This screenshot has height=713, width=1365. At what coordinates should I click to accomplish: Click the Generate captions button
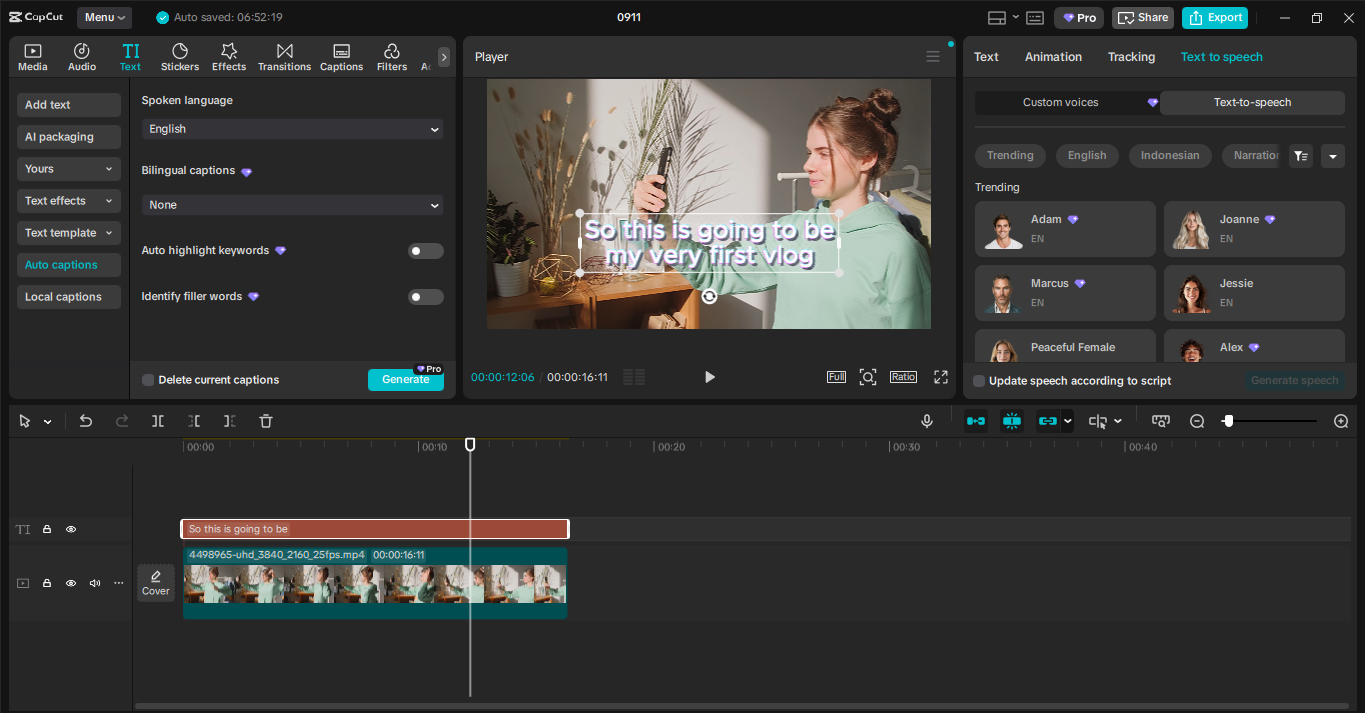[406, 381]
